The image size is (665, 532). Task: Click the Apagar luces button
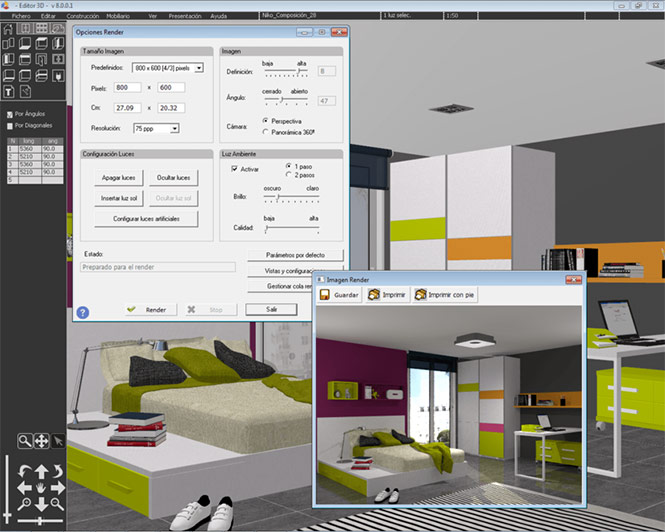coord(118,177)
